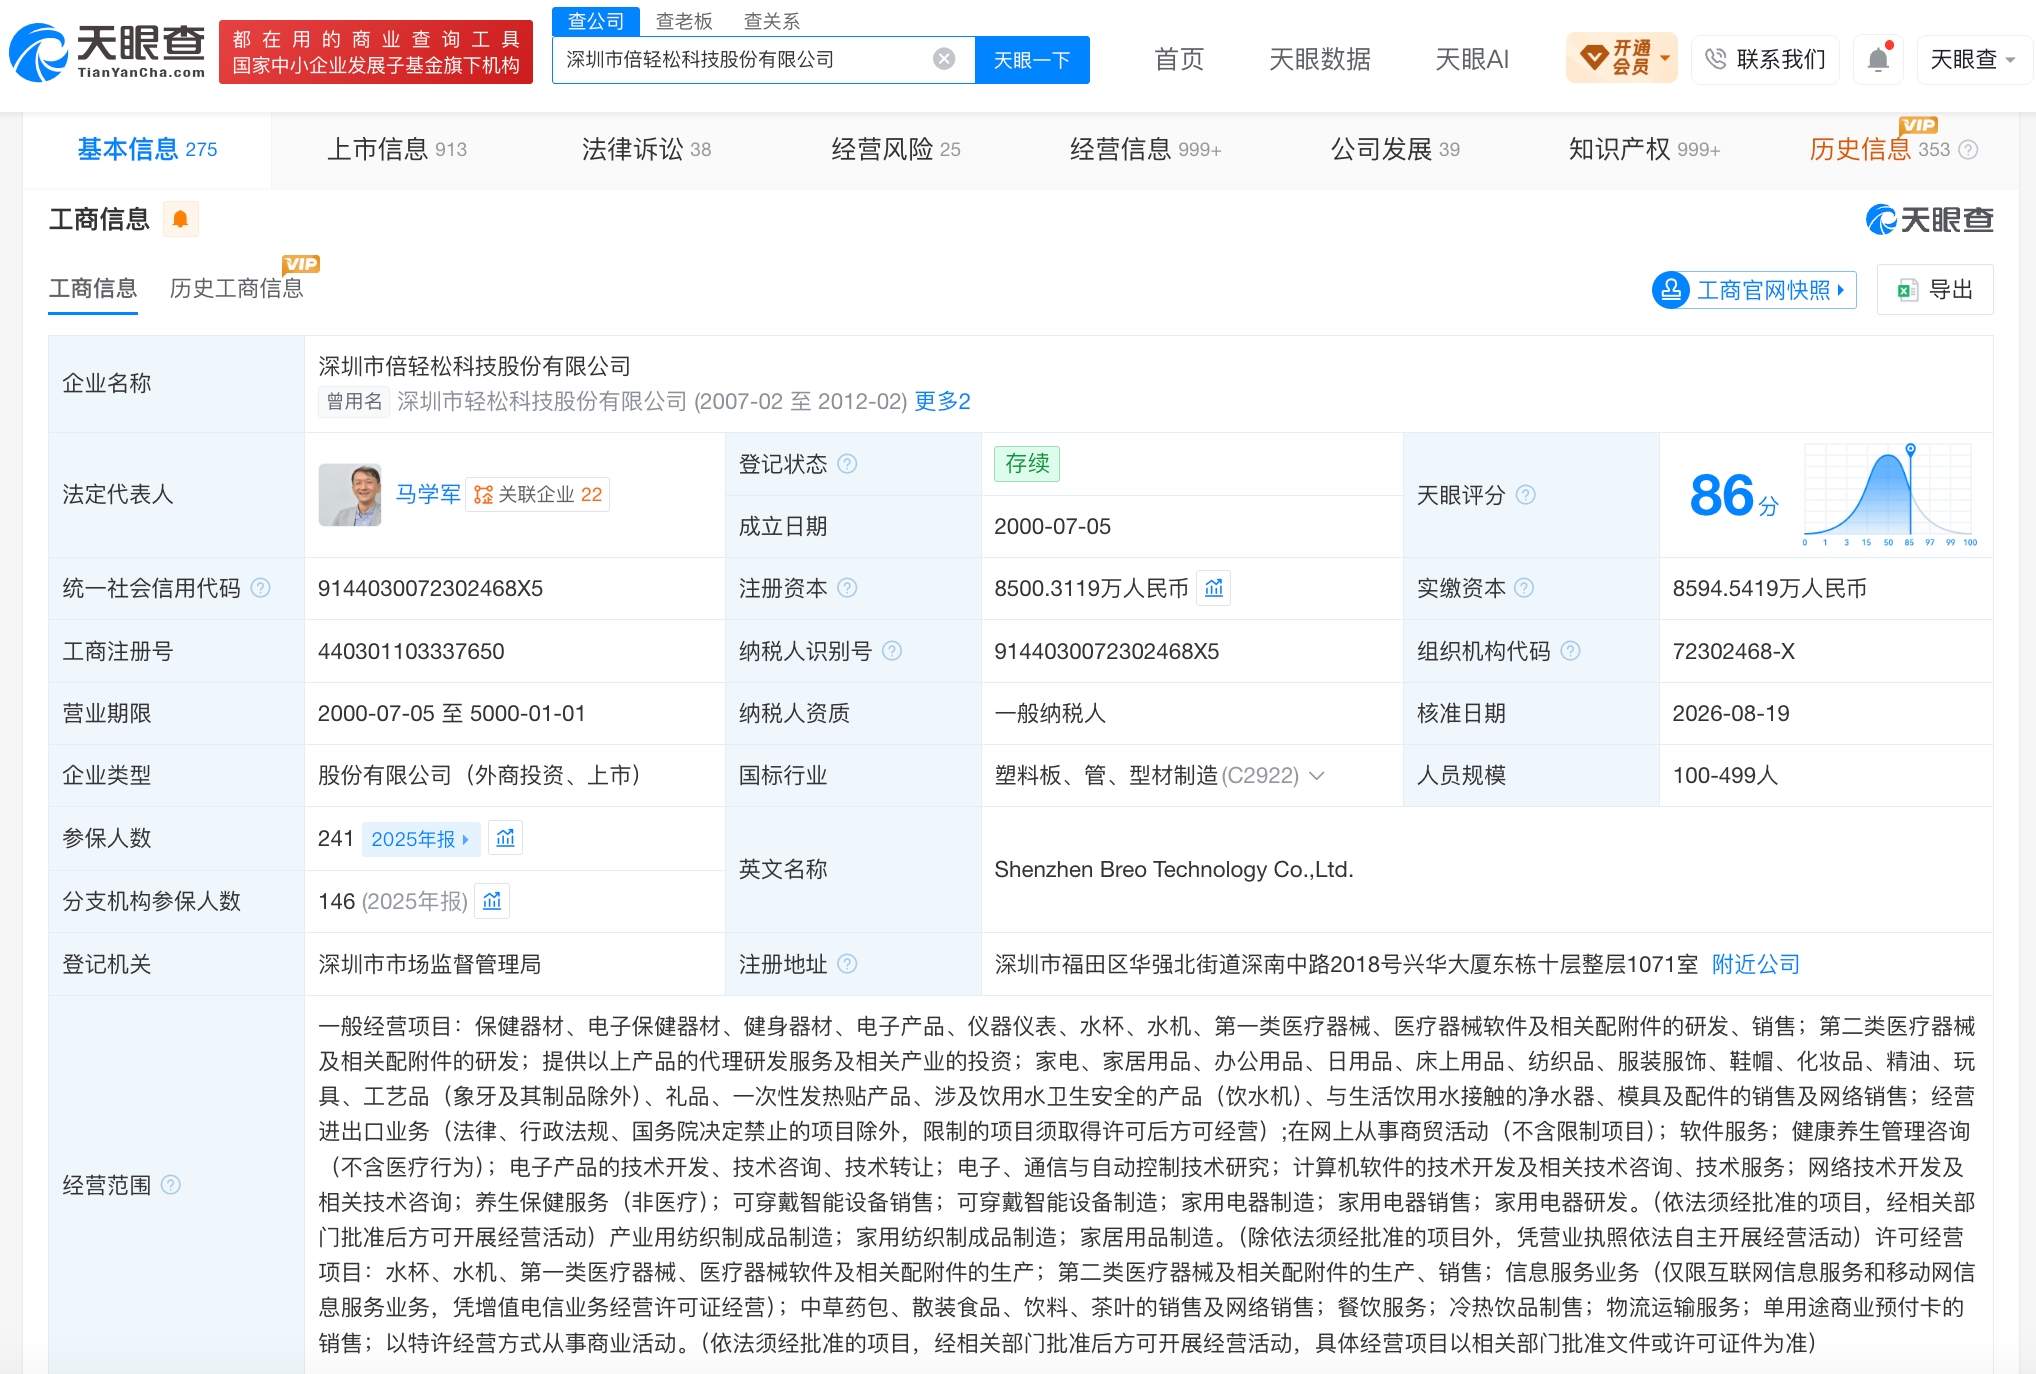This screenshot has height=1374, width=2036.
Task: Switch to 历史工商信息 sub-tab
Action: (x=236, y=288)
